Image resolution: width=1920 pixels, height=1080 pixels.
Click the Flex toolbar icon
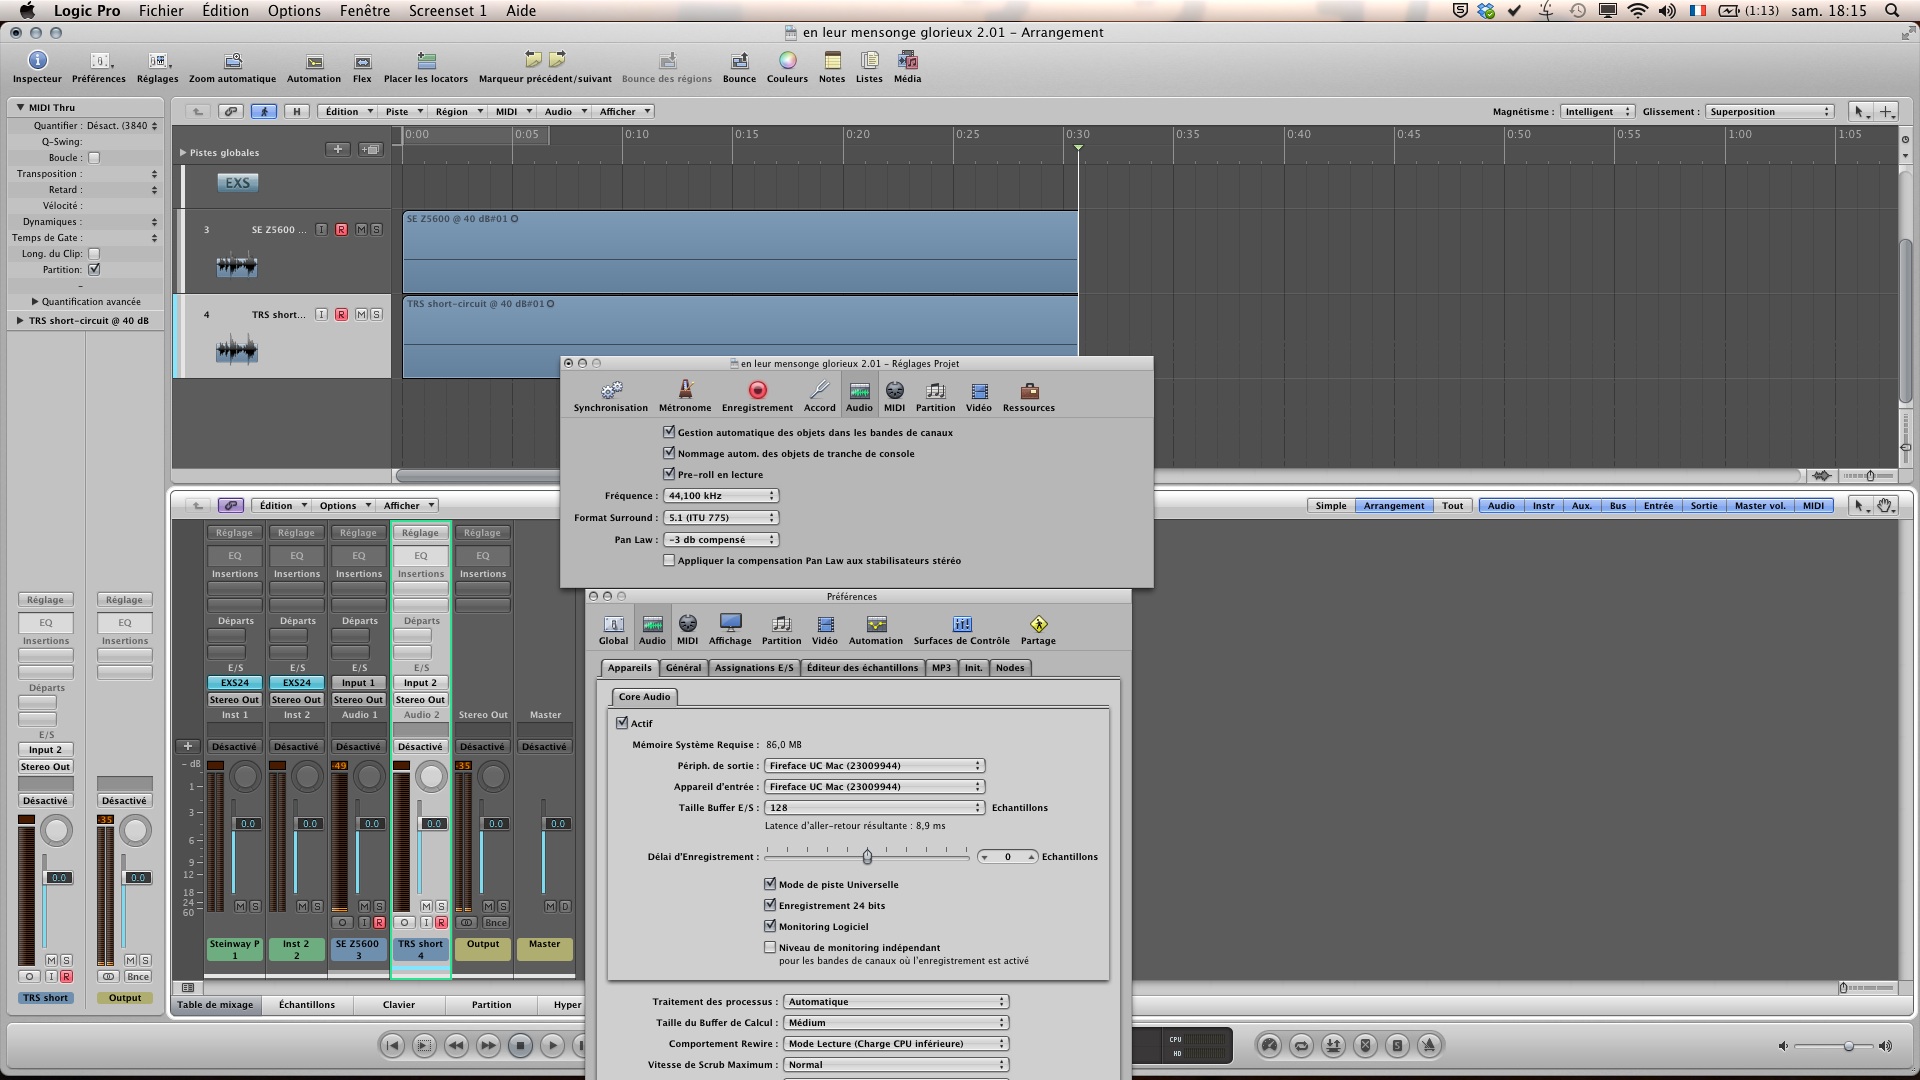(362, 62)
